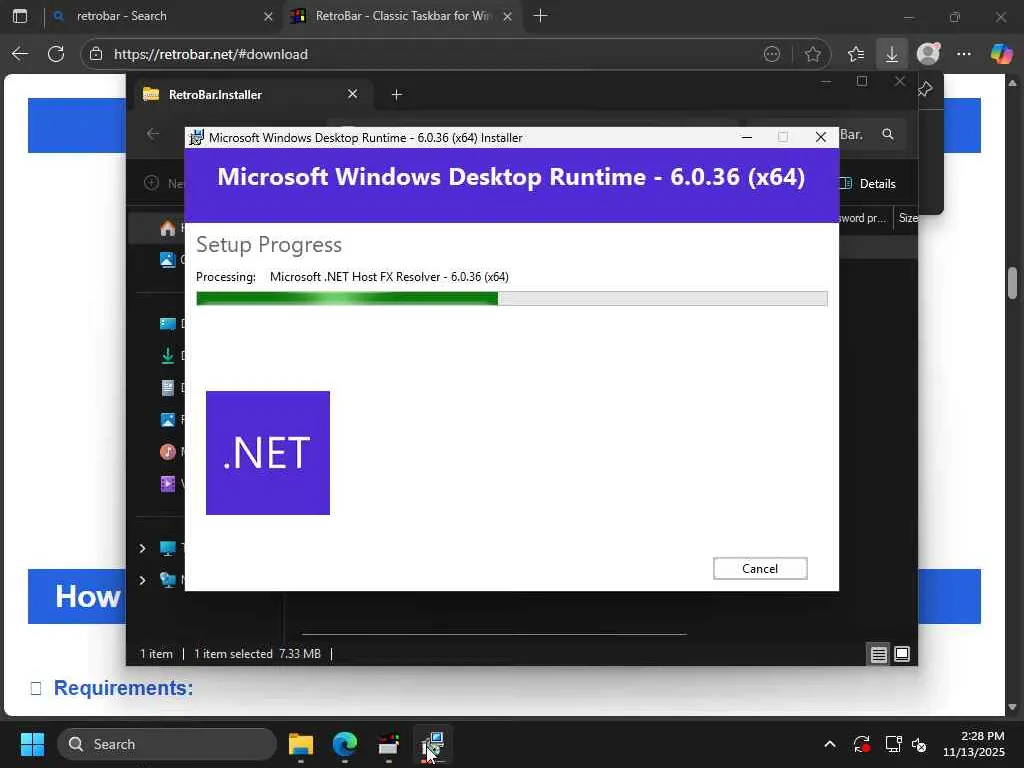Open the Windows Start menu
Image resolution: width=1024 pixels, height=768 pixels.
pyautogui.click(x=32, y=744)
